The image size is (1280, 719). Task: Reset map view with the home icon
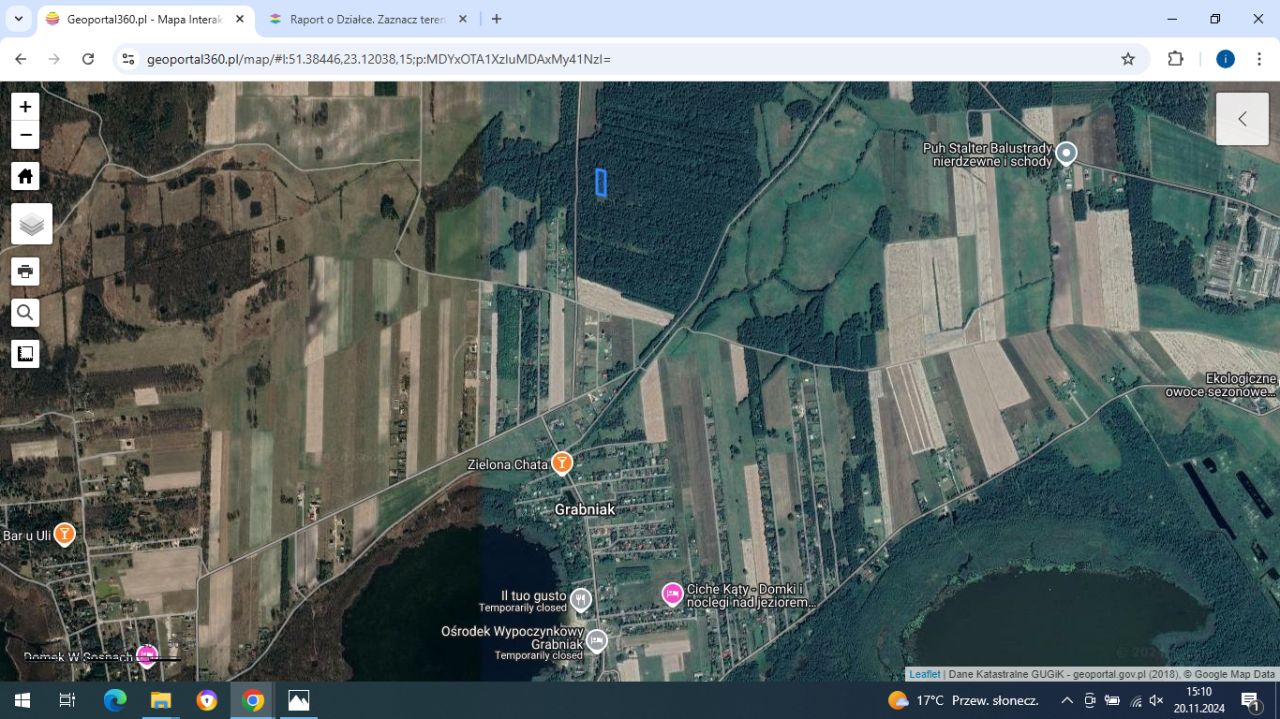point(25,175)
